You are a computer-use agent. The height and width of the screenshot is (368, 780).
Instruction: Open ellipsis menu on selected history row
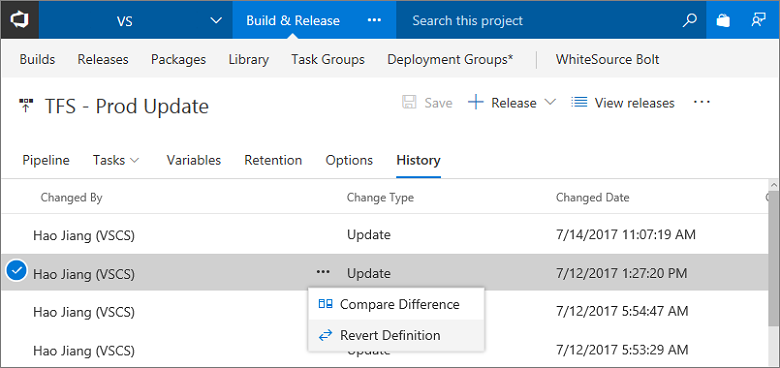[x=323, y=272]
